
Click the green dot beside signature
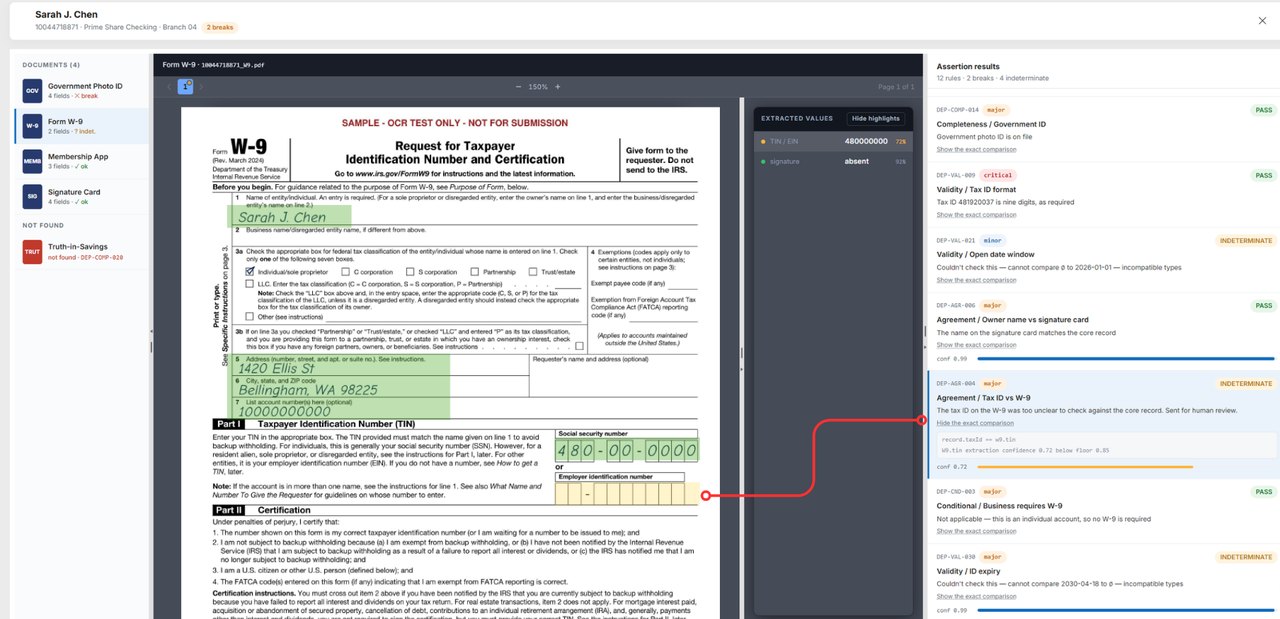(x=764, y=161)
